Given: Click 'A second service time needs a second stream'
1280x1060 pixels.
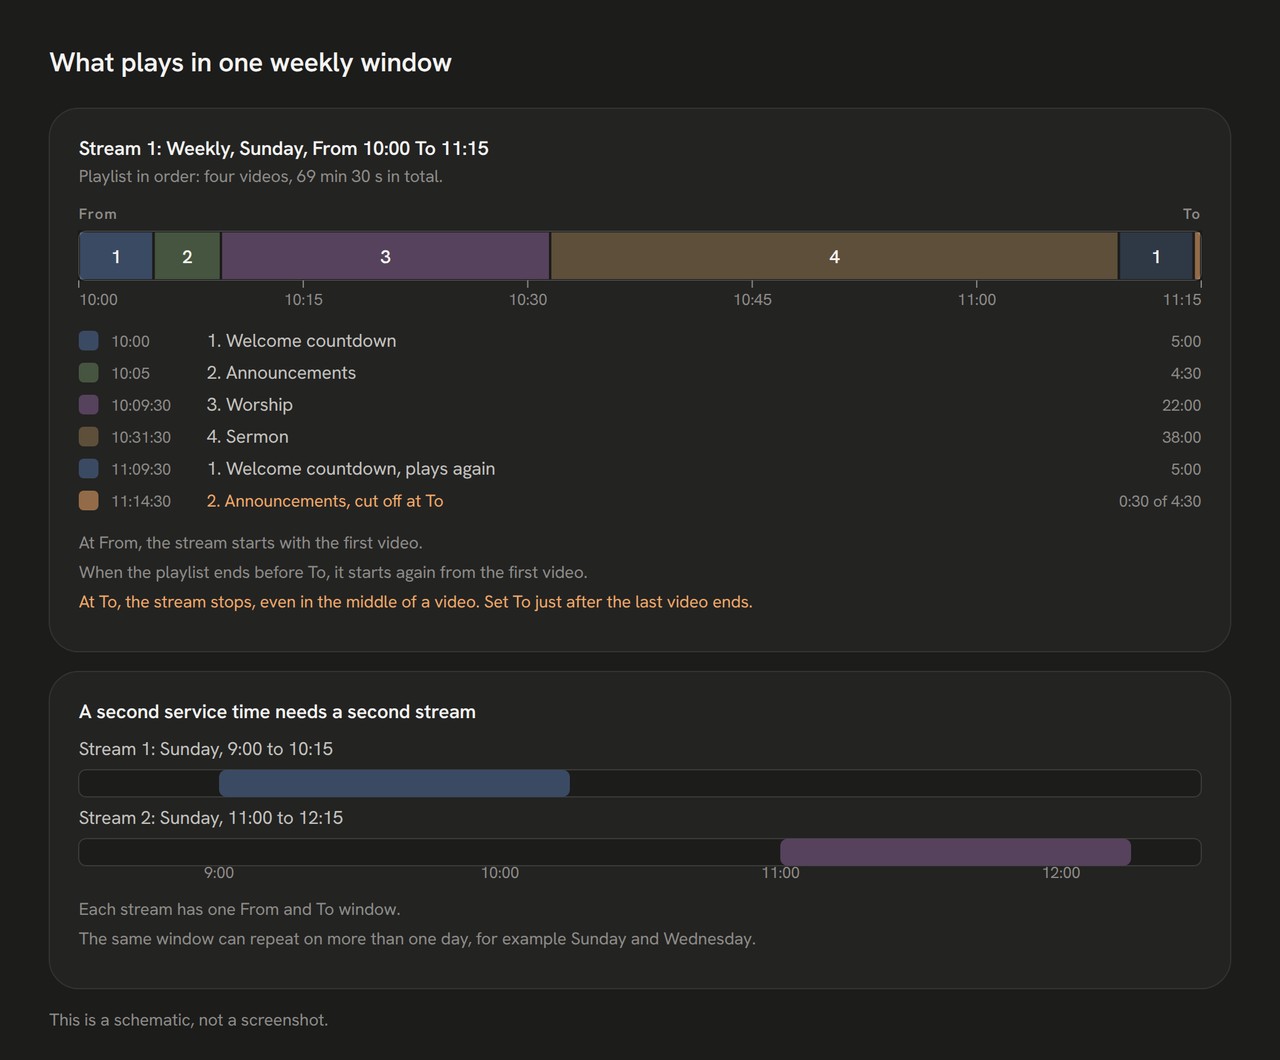Looking at the screenshot, I should pyautogui.click(x=277, y=712).
